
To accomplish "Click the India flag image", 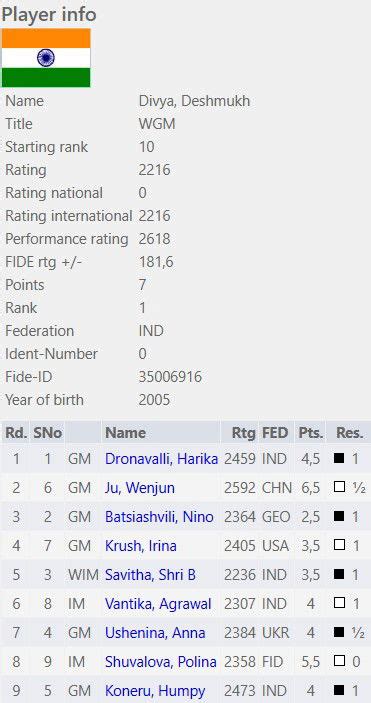I will [x=46, y=58].
